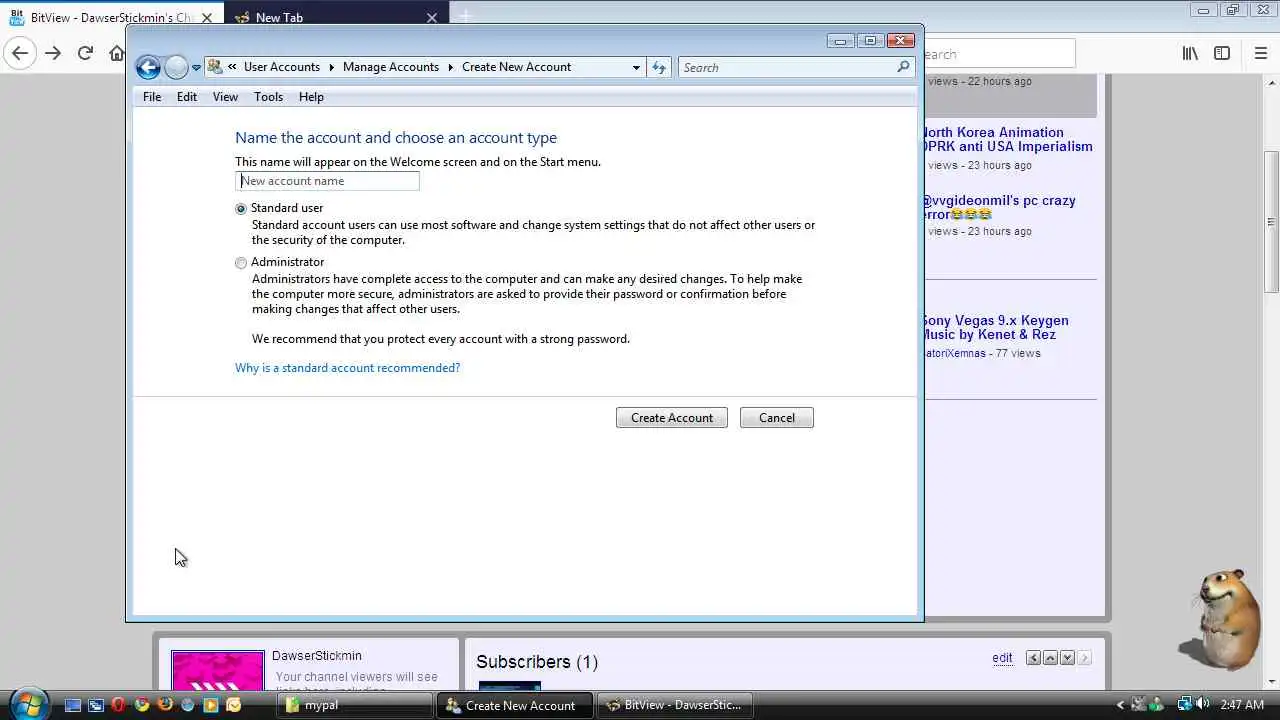
Task: Select the Create New Account breadcrumb
Action: (x=516, y=67)
